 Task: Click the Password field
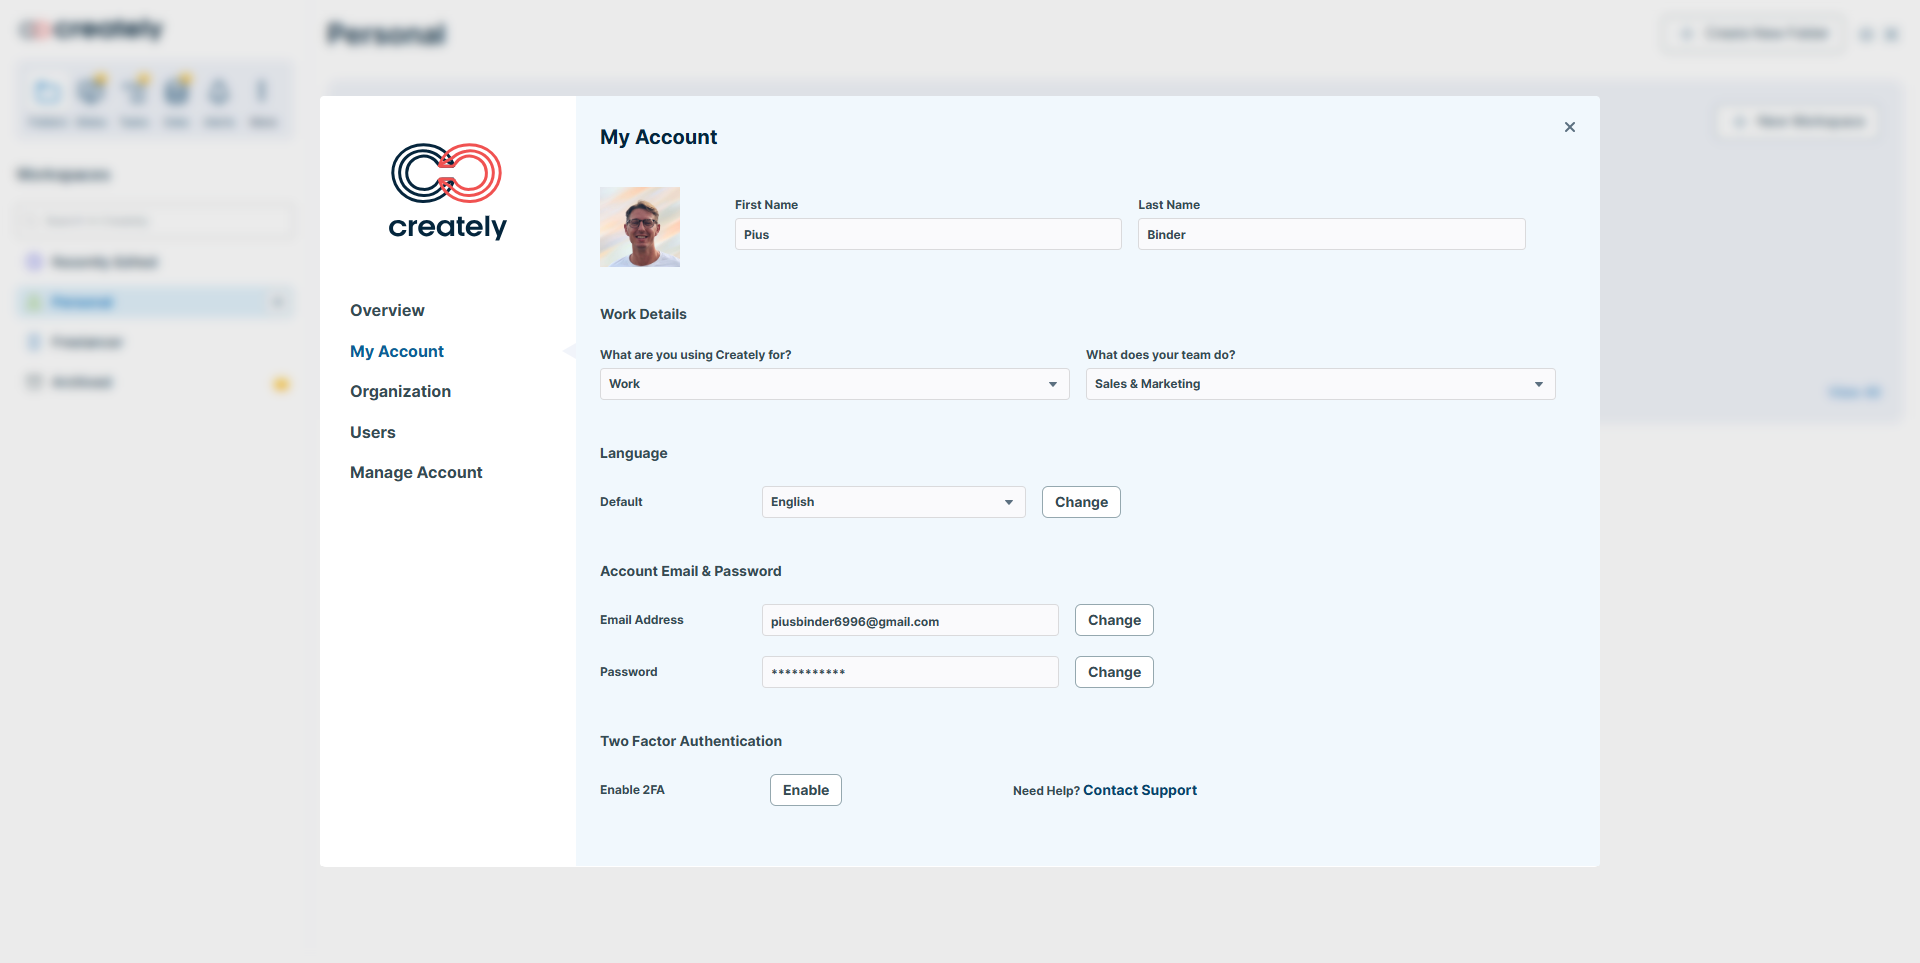(x=909, y=672)
